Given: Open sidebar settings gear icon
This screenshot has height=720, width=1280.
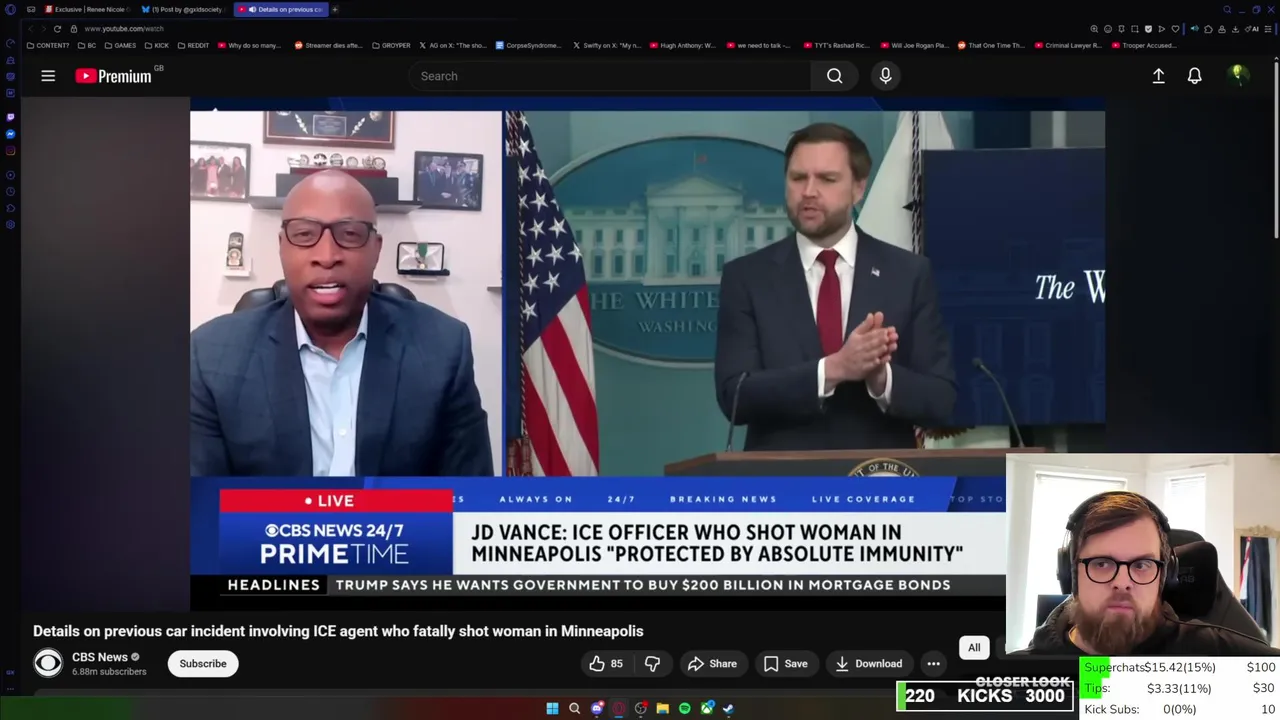Looking at the screenshot, I should click(x=10, y=225).
